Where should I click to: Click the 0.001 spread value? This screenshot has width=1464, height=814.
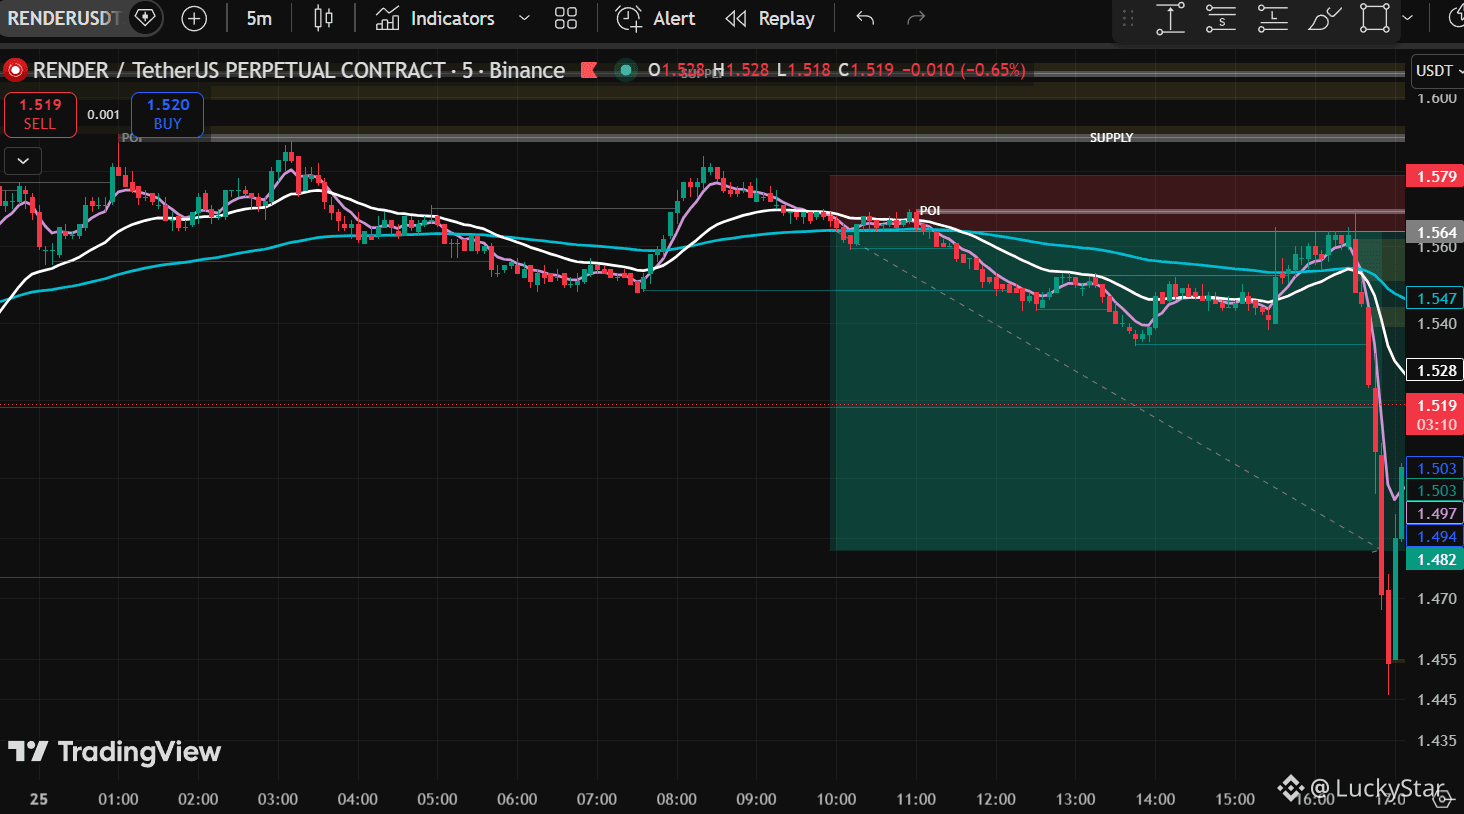click(104, 114)
